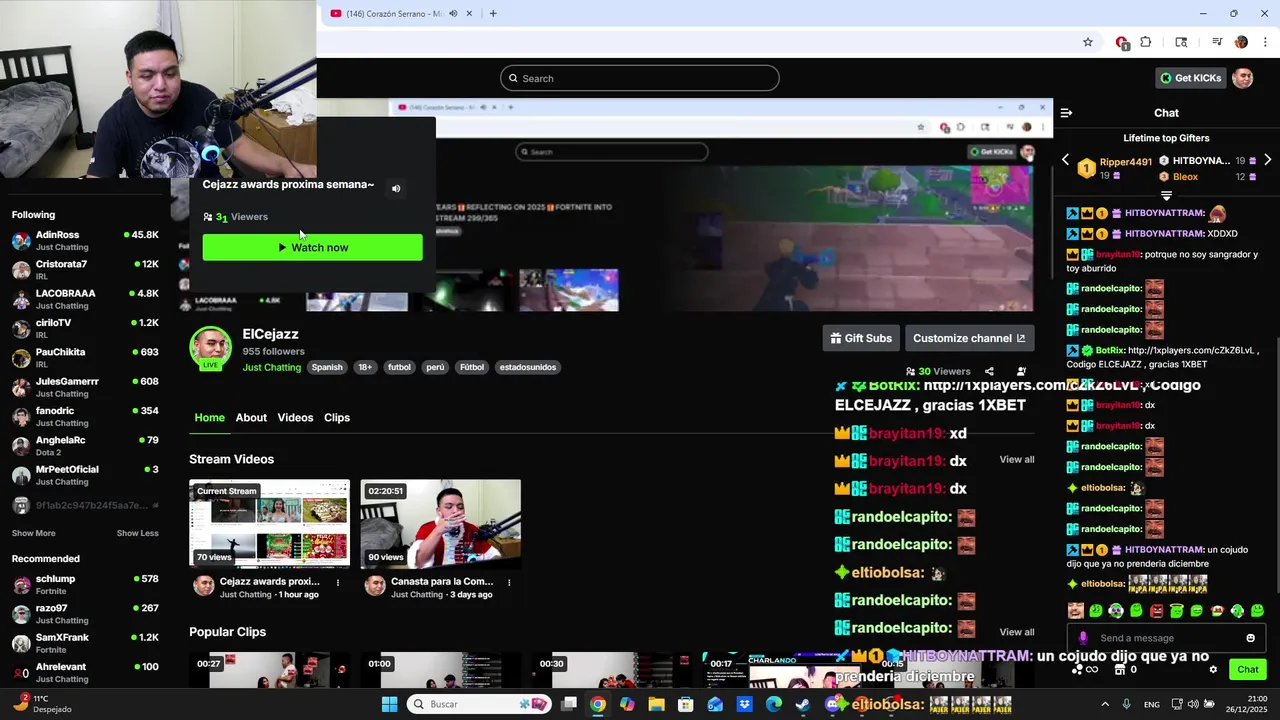Open the Kick user profile avatar menu
Image resolution: width=1280 pixels, height=720 pixels.
pyautogui.click(x=1243, y=78)
